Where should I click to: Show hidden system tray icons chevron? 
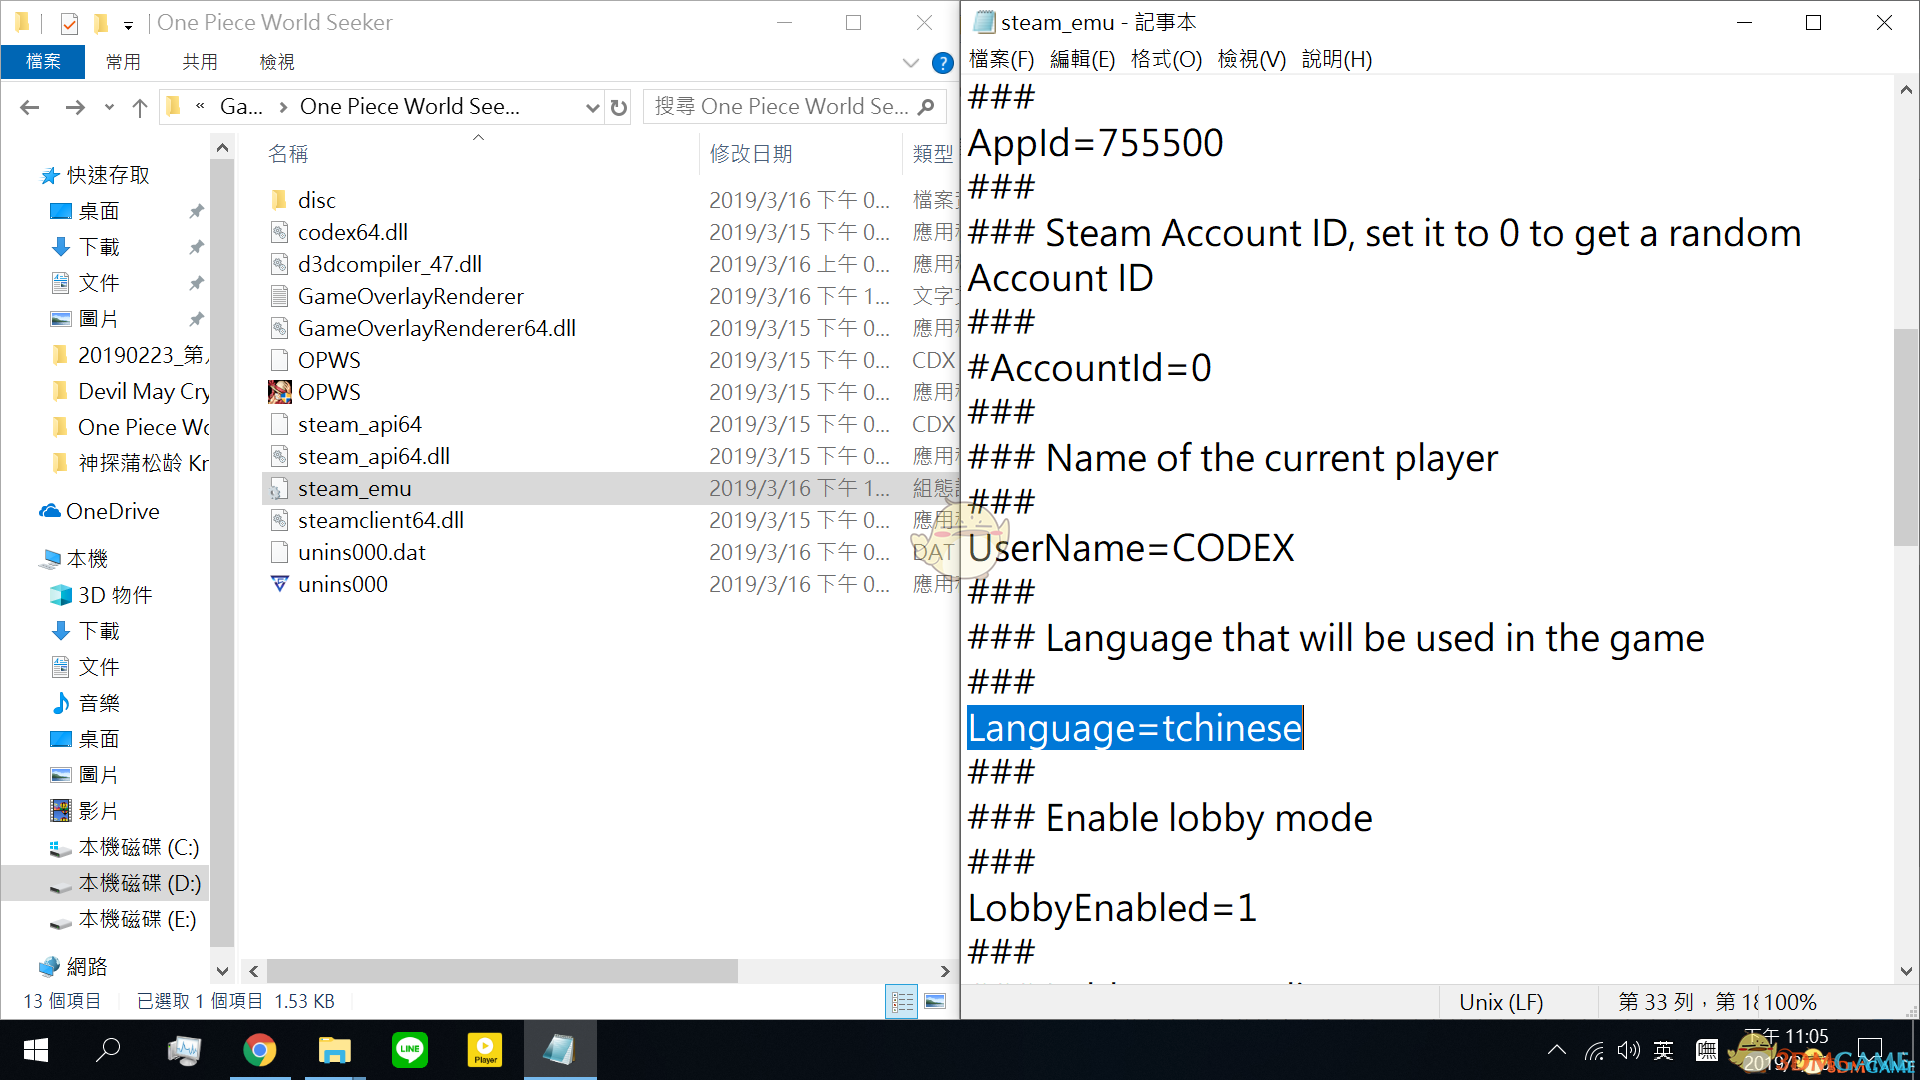pos(1557,1050)
